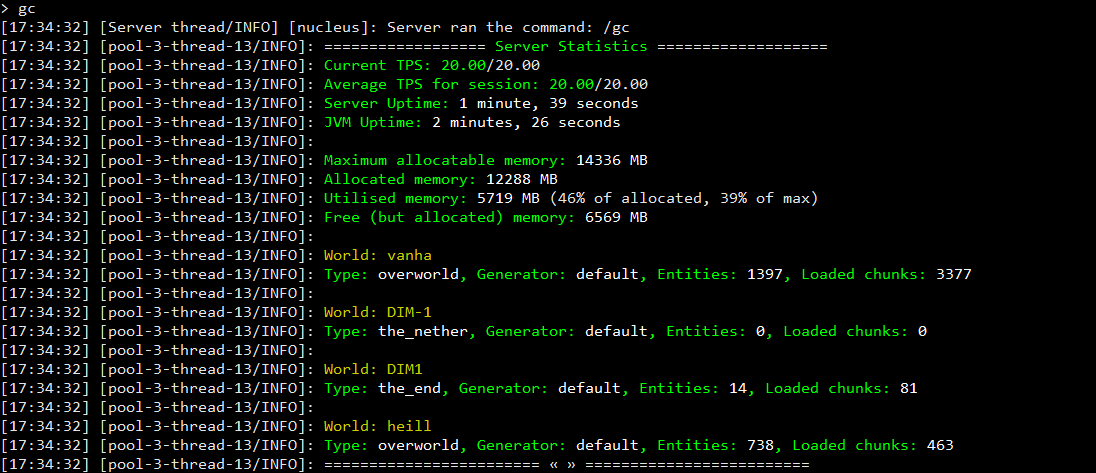Image resolution: width=1096 pixels, height=473 pixels.
Task: Click the 'Utilised memory:' label
Action: pyautogui.click(x=396, y=198)
